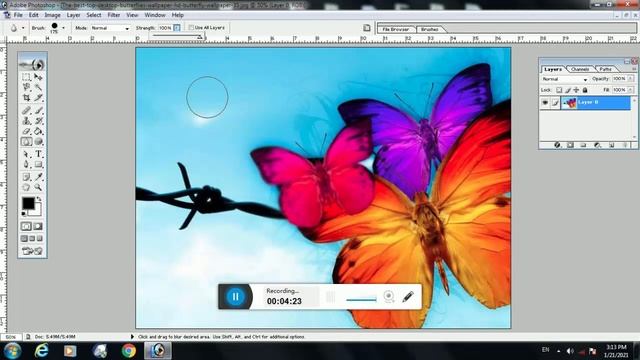Click Jump to ImageReady button

pyautogui.click(x=33, y=251)
